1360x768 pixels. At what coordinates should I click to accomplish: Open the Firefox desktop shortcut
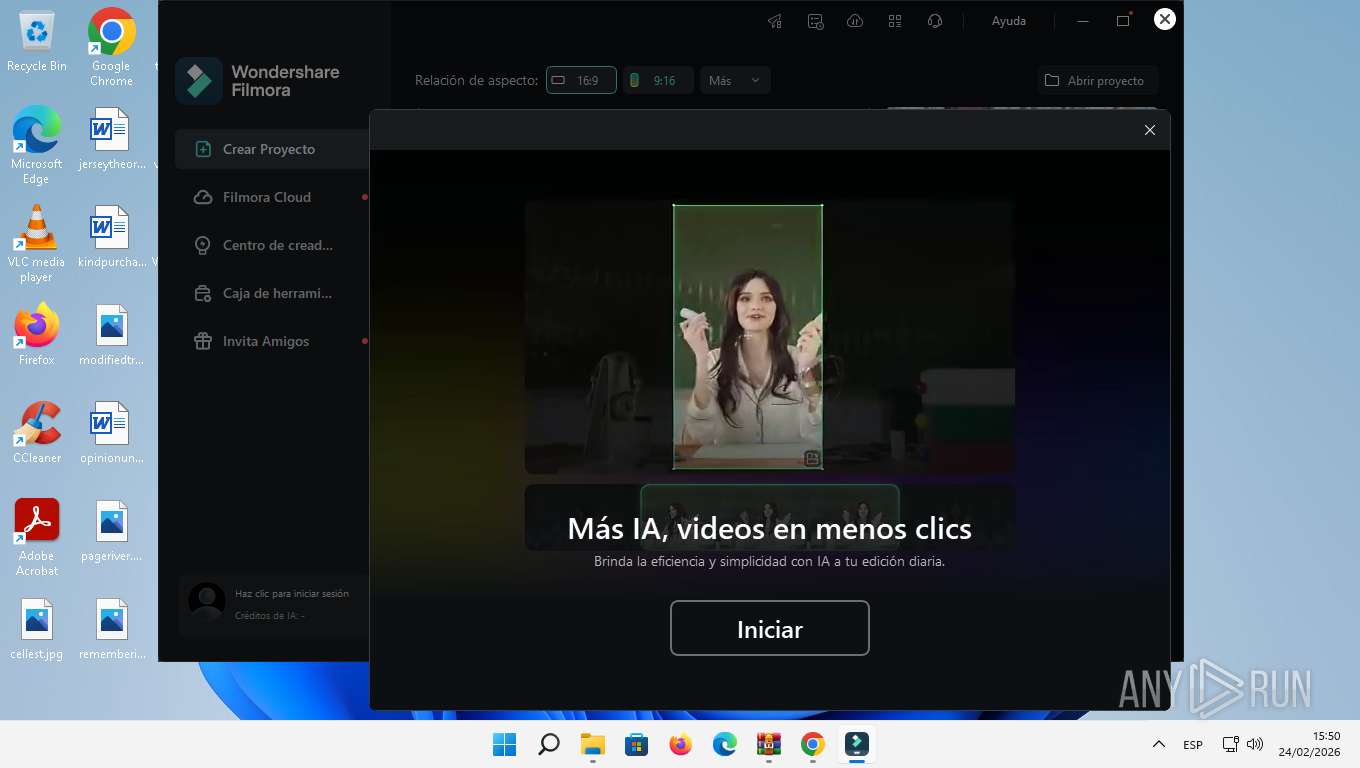(37, 335)
